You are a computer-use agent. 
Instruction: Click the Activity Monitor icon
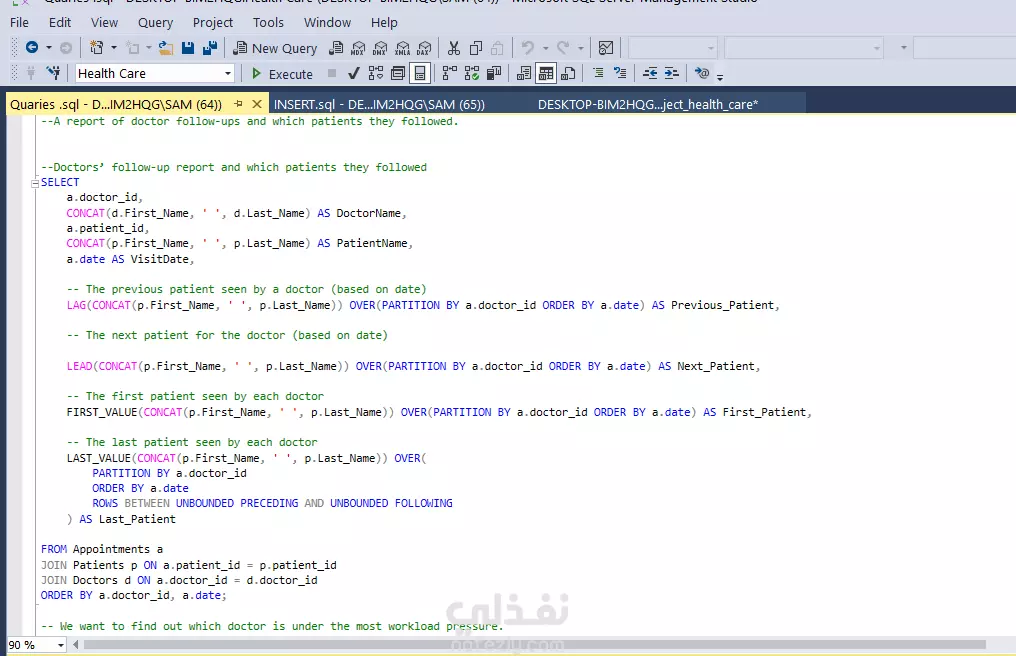(606, 48)
